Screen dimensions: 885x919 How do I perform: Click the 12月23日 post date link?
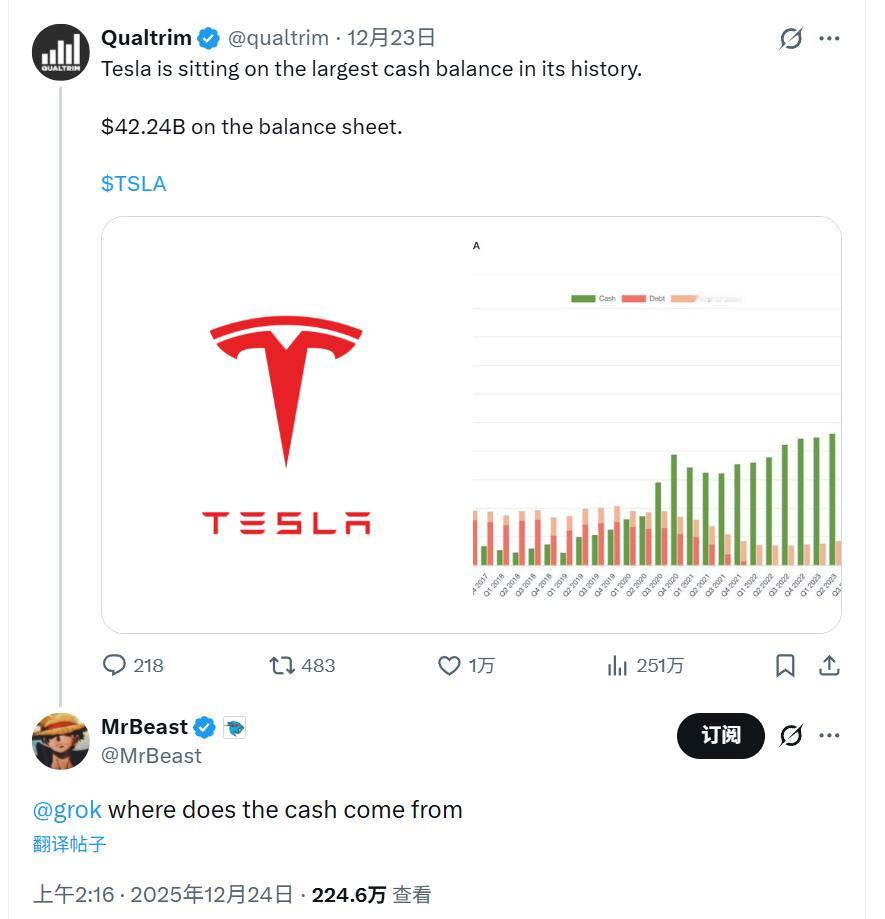pyautogui.click(x=391, y=38)
